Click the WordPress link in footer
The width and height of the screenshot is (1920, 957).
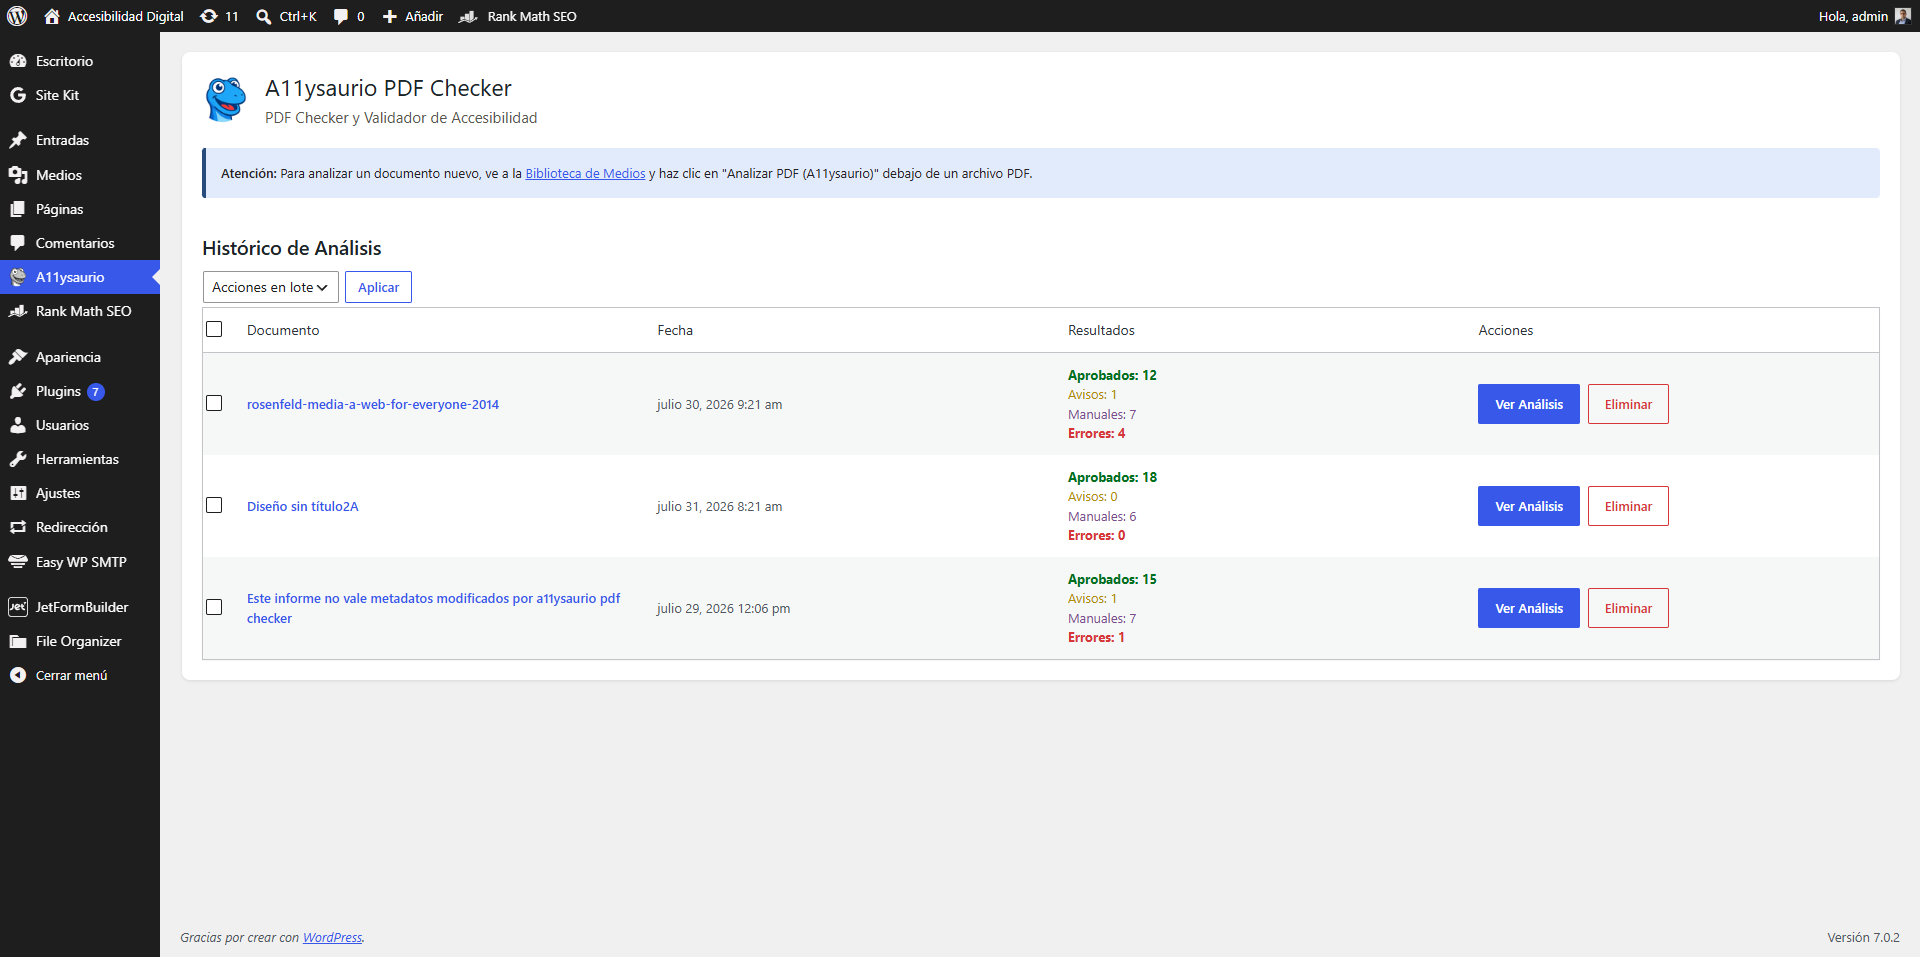click(332, 937)
